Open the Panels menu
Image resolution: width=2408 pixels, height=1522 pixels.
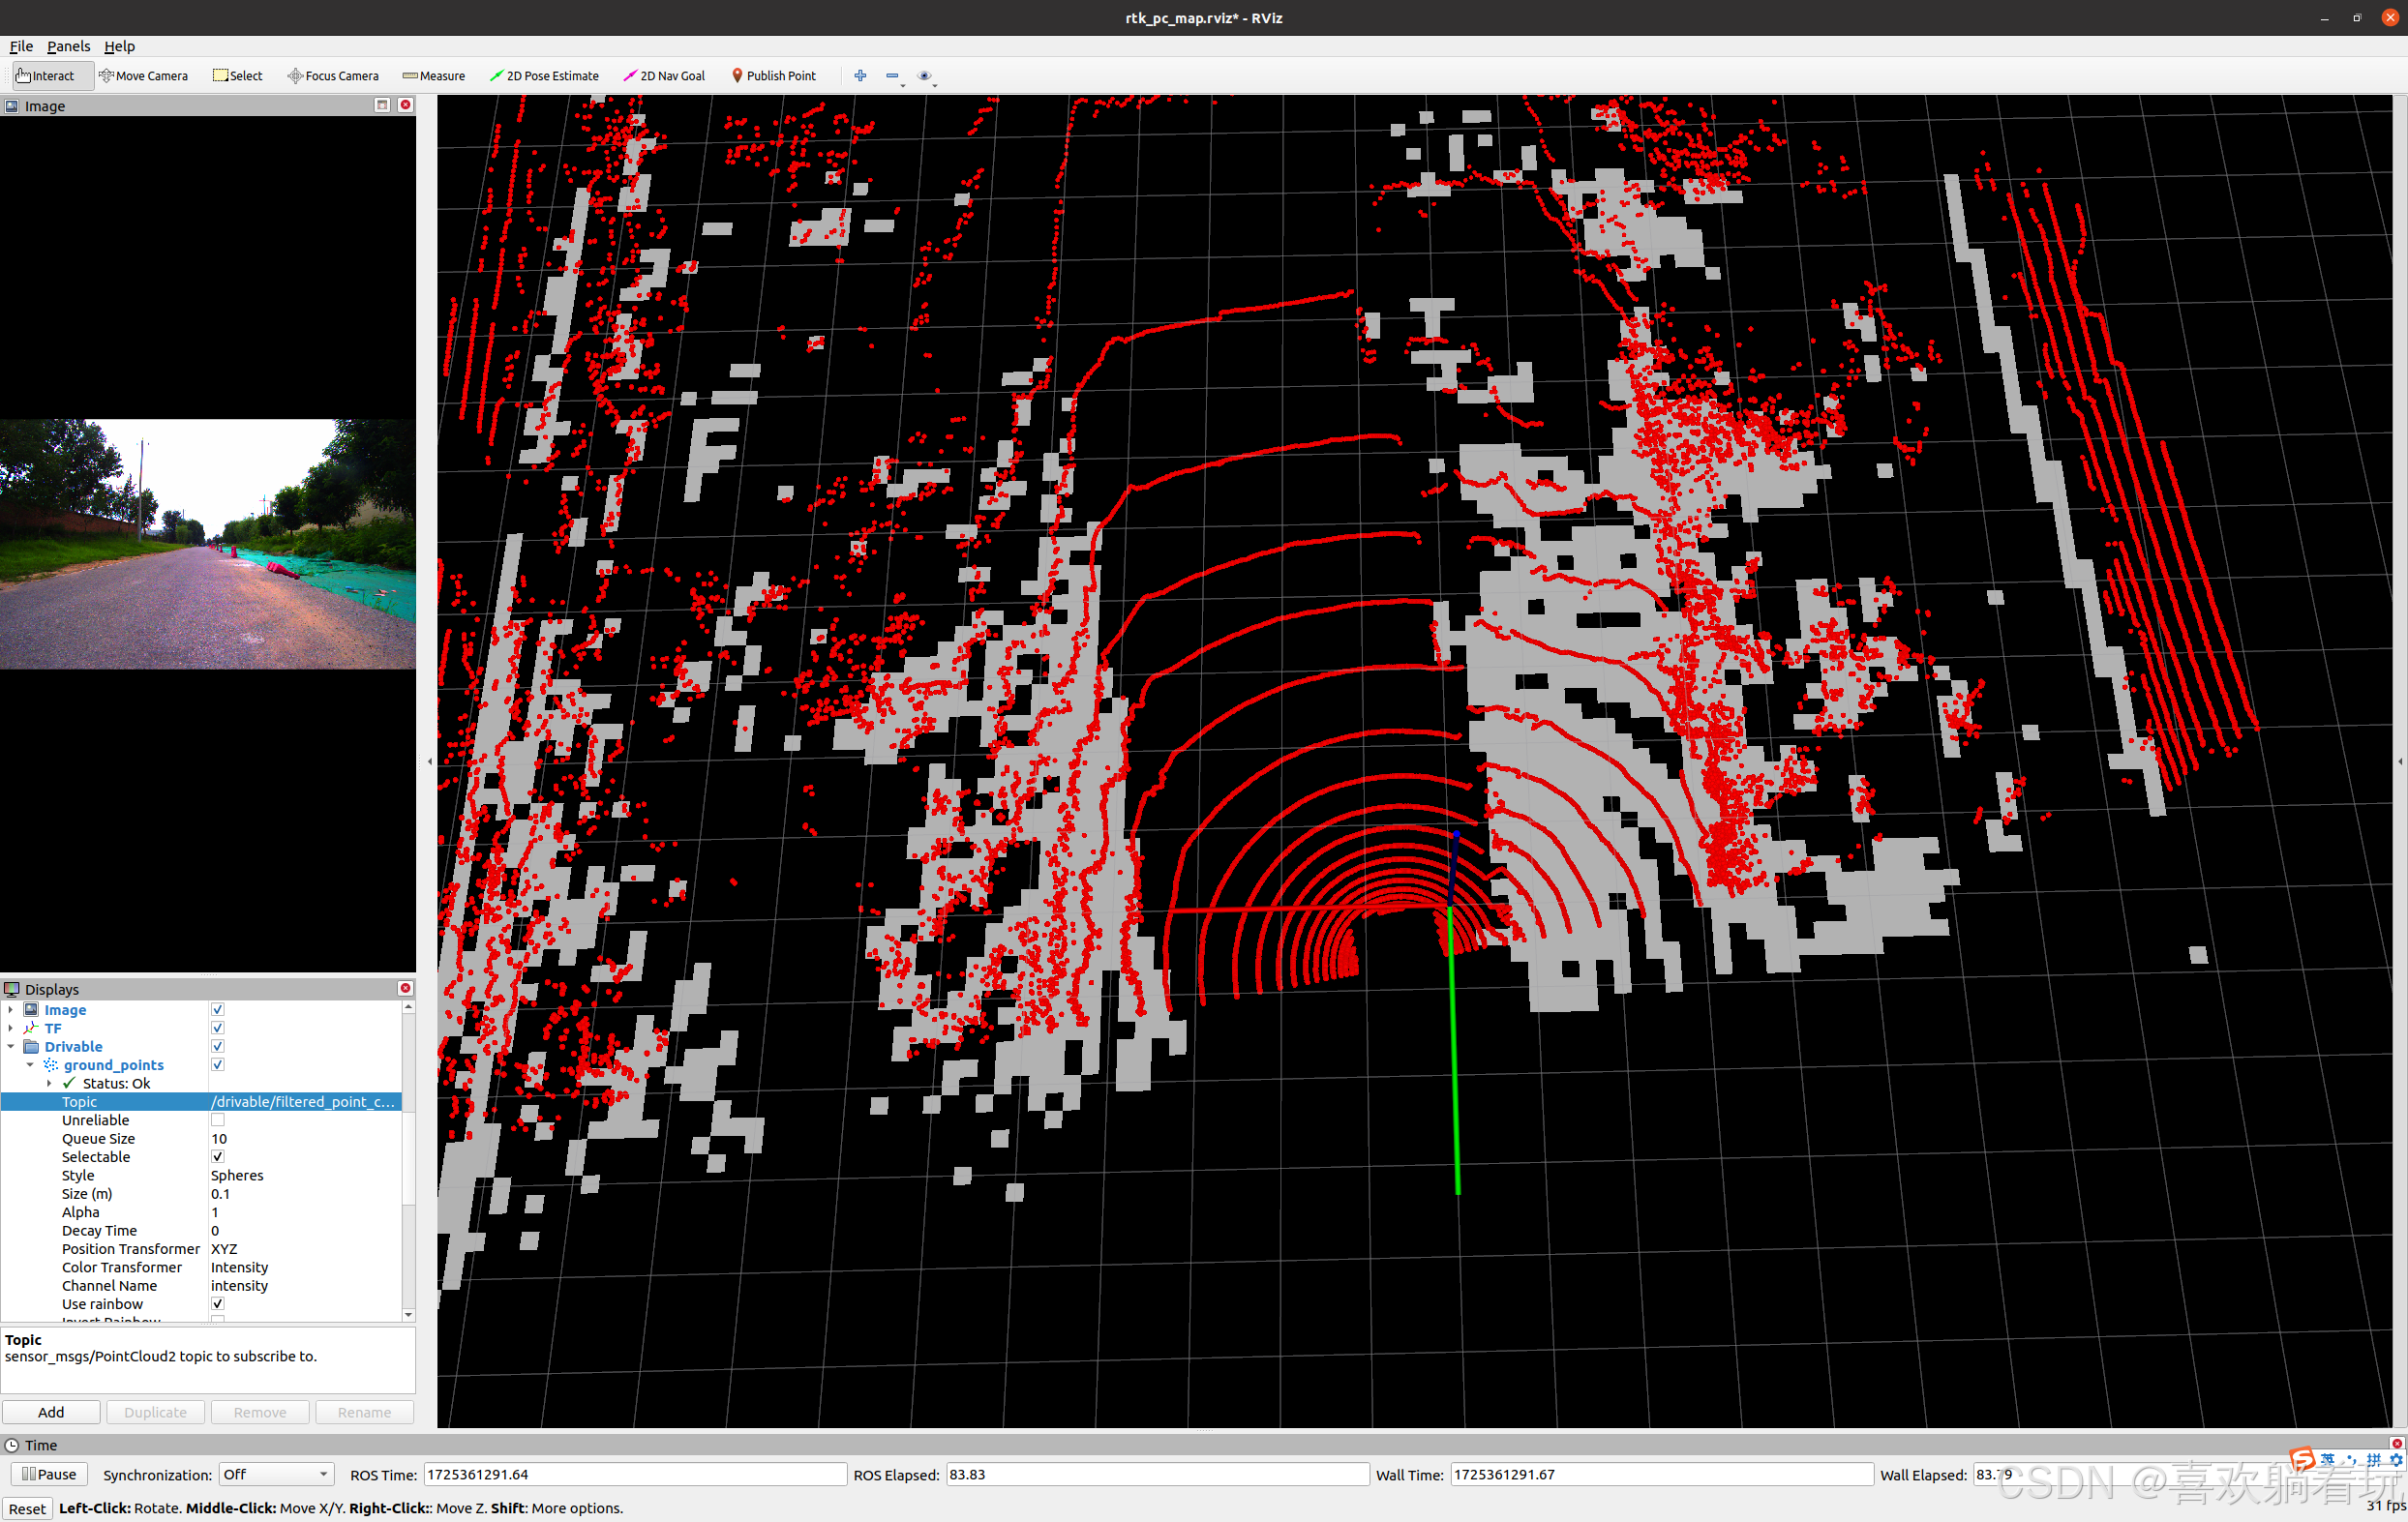[68, 46]
